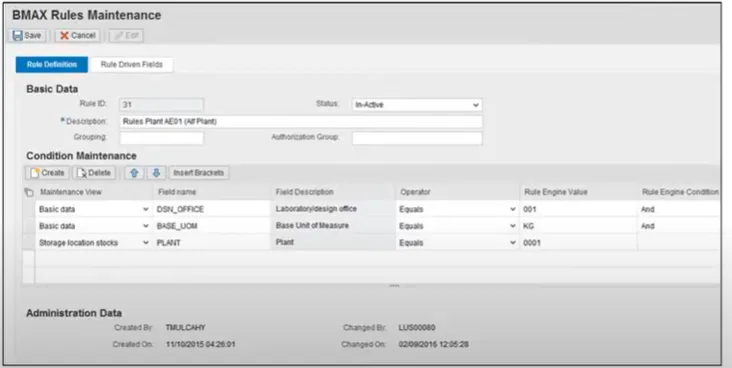
Task: Click the Field Description column header
Action: pos(304,192)
